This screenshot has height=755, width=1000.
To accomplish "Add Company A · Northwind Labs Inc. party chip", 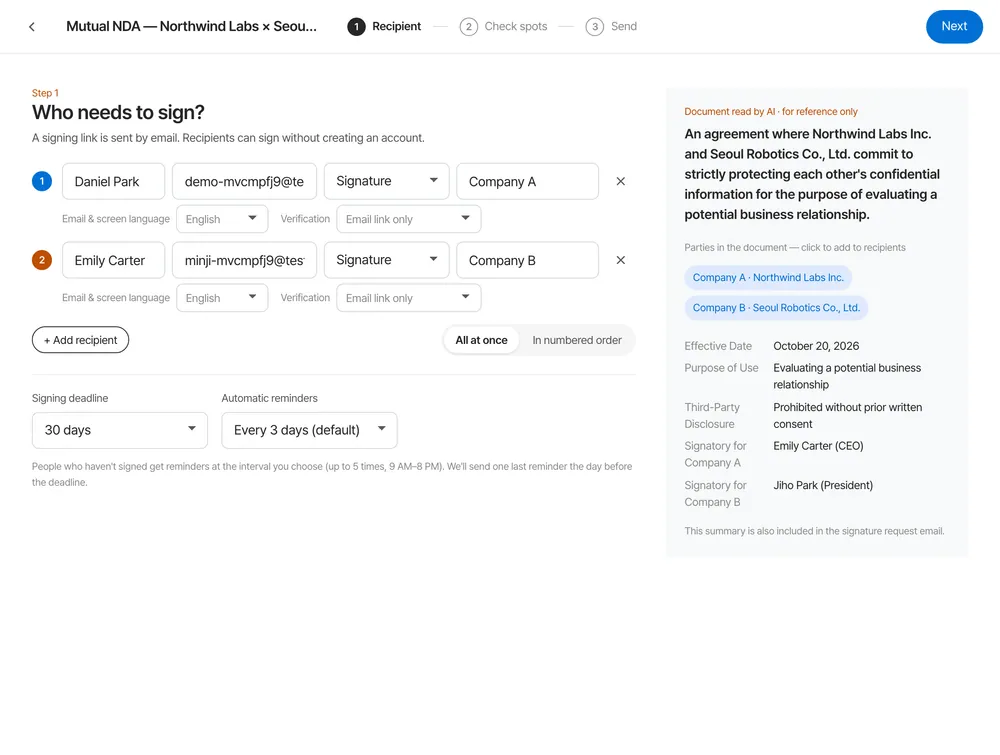I will coord(768,277).
